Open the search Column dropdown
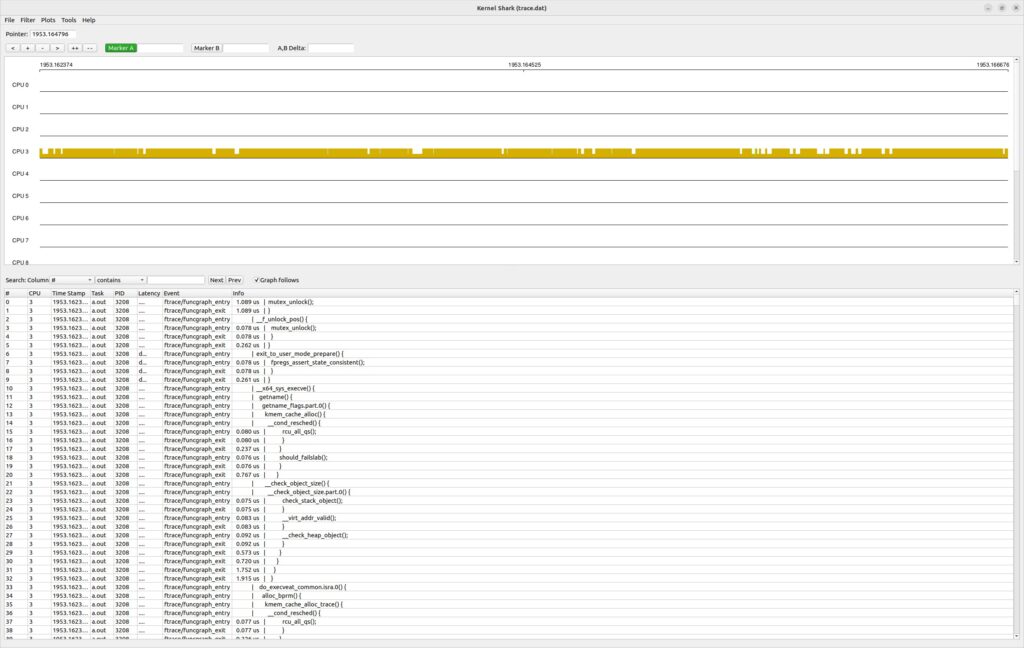This screenshot has width=1024, height=648. [x=71, y=280]
